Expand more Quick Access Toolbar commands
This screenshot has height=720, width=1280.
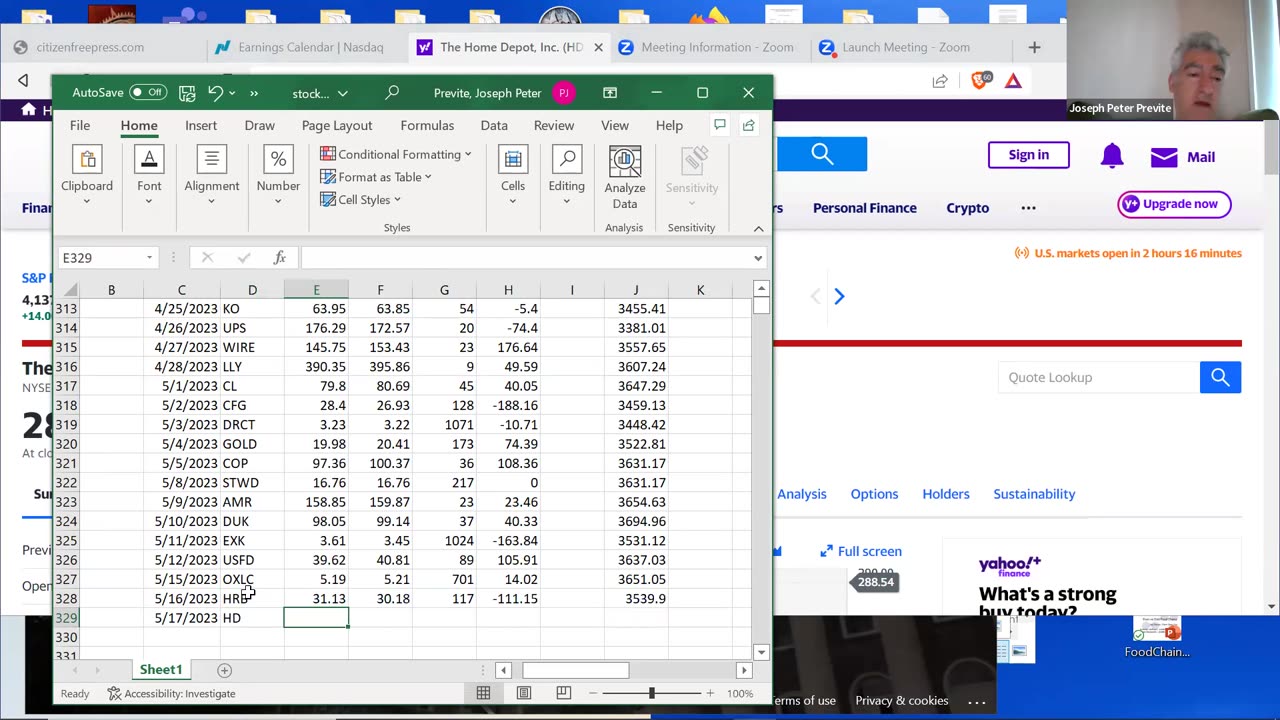[x=254, y=93]
